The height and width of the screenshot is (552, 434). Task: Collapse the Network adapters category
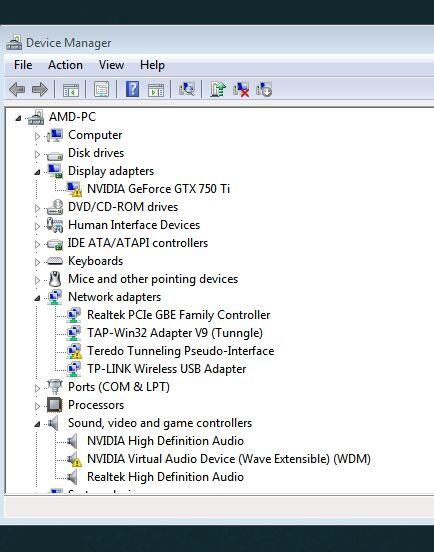click(x=37, y=298)
